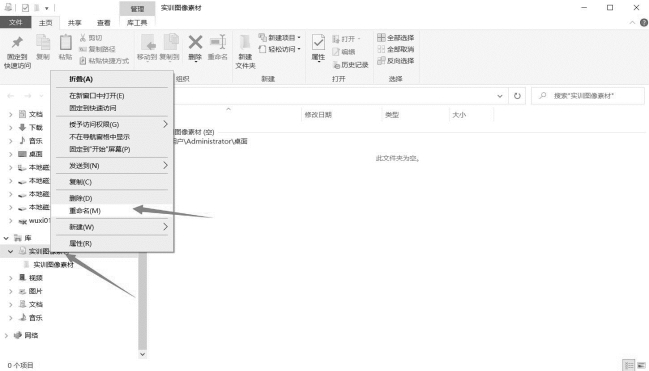The image size is (649, 371).
Task: Click the Rename icon in ribbon
Action: click(218, 42)
